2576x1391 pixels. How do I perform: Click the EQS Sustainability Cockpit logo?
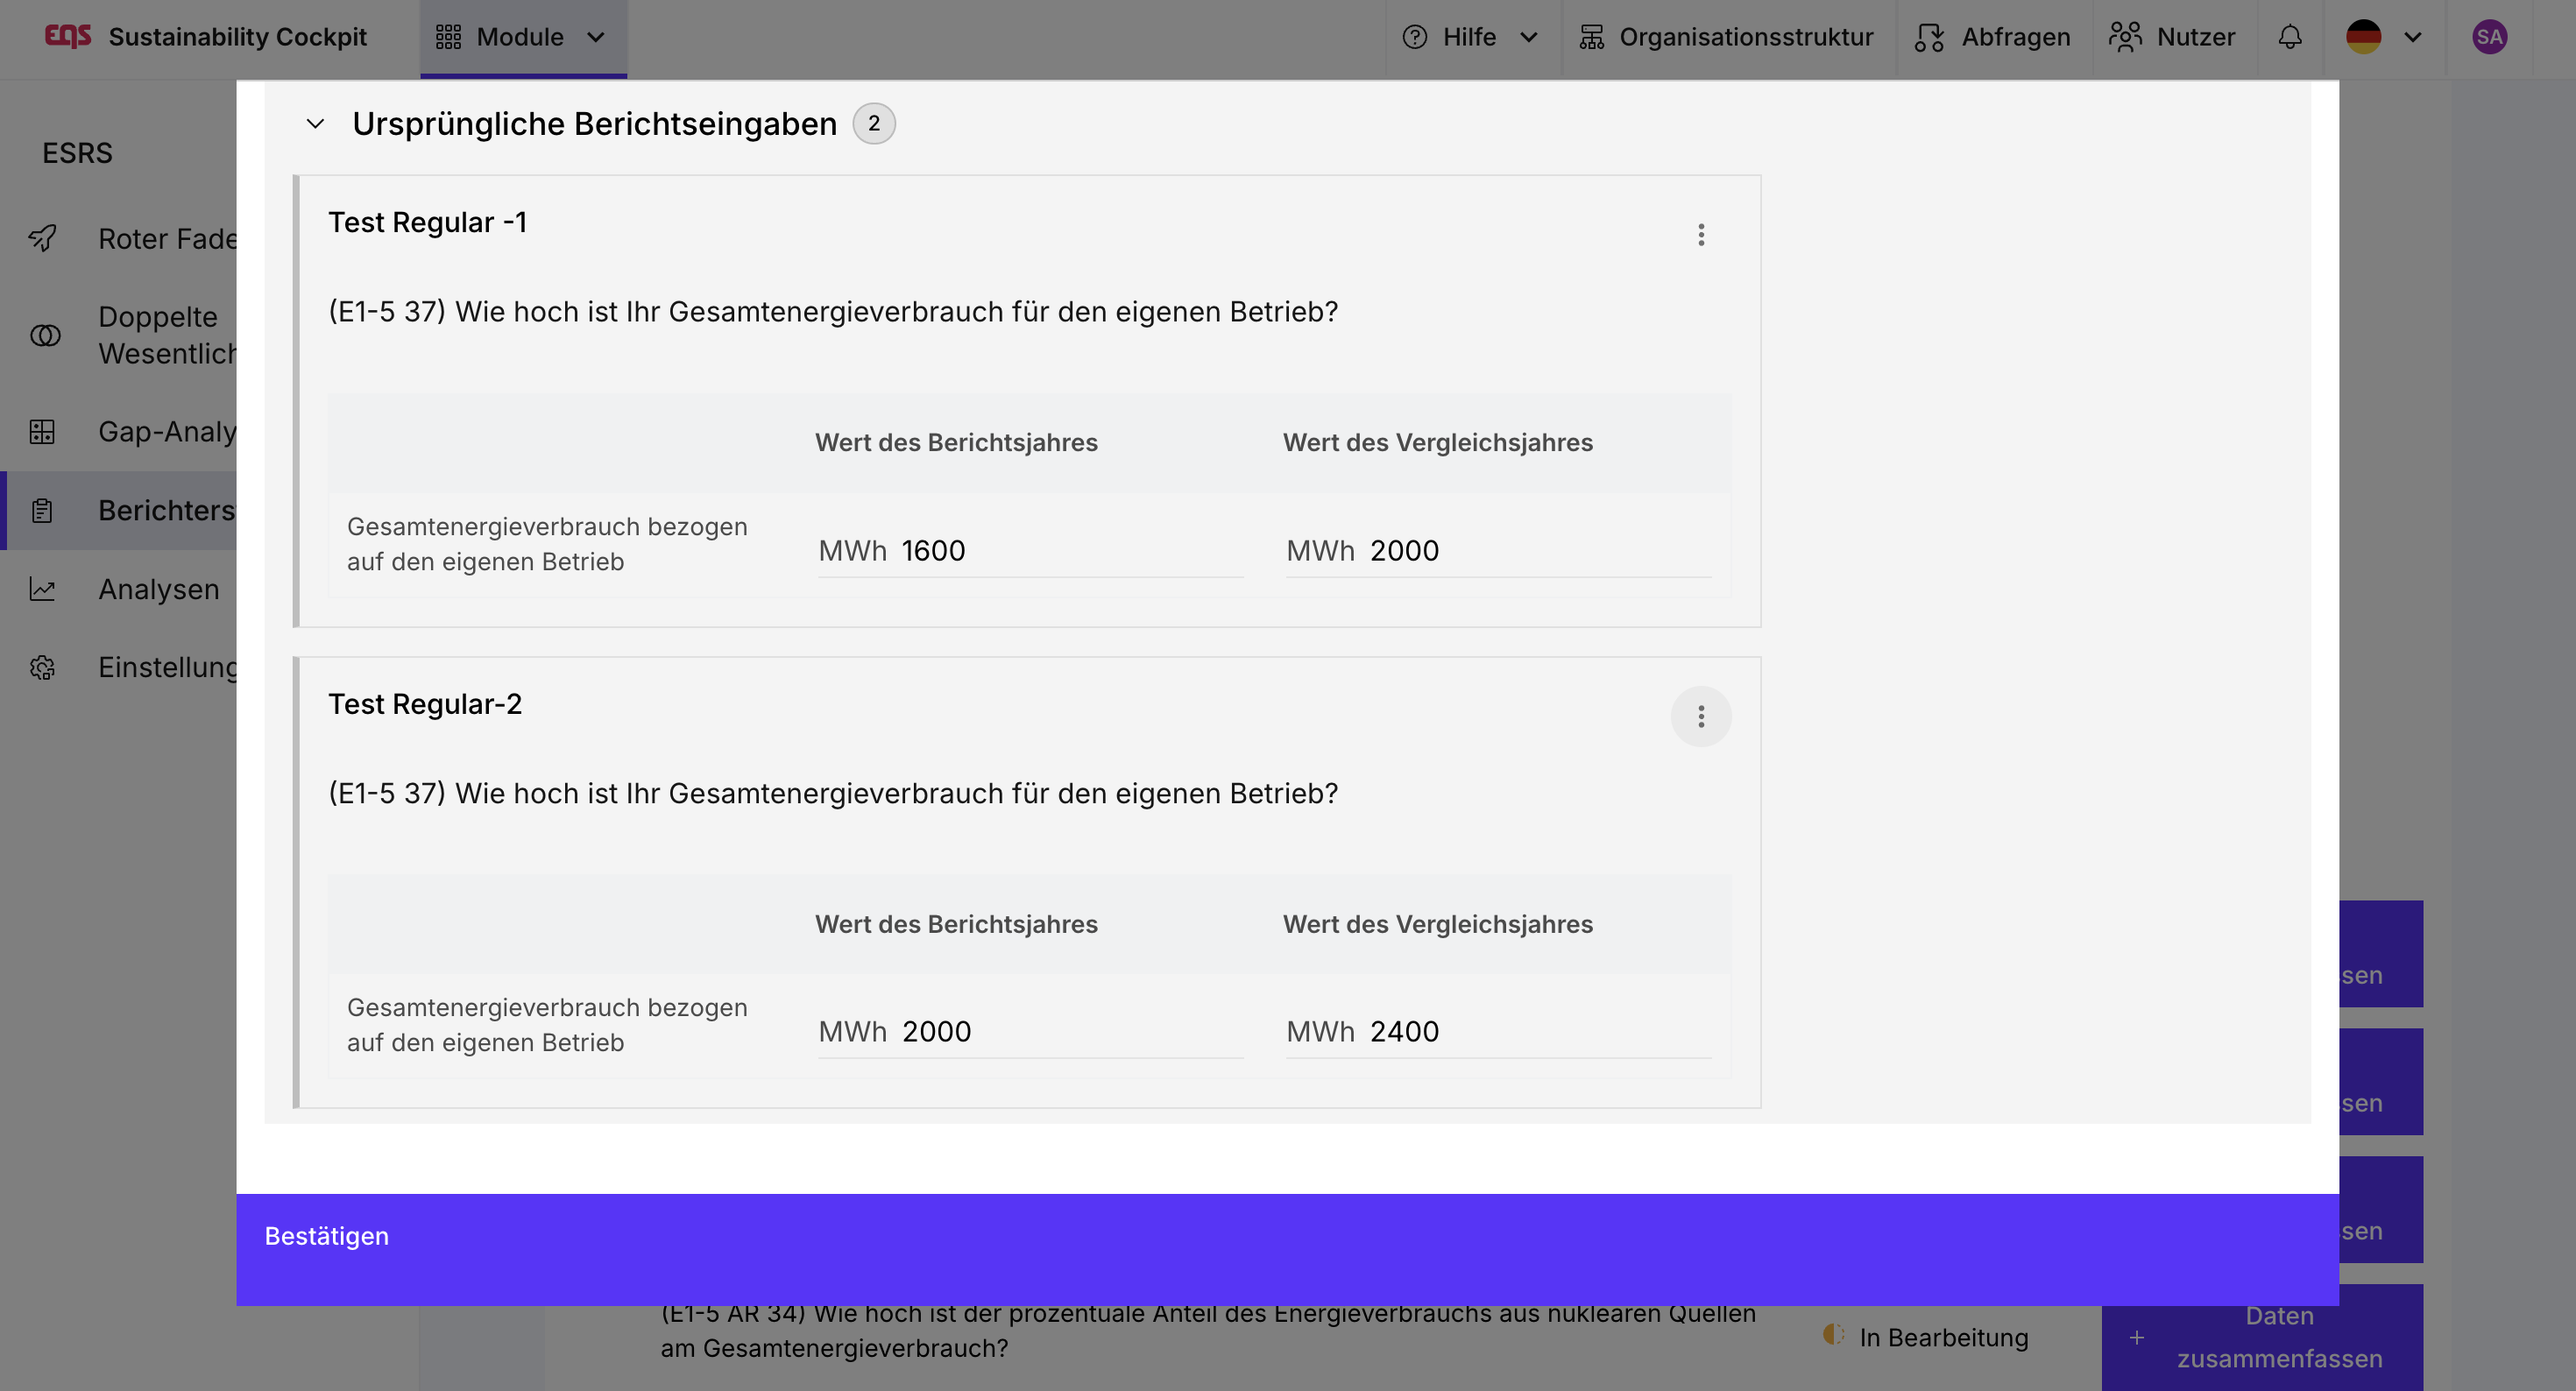point(205,37)
